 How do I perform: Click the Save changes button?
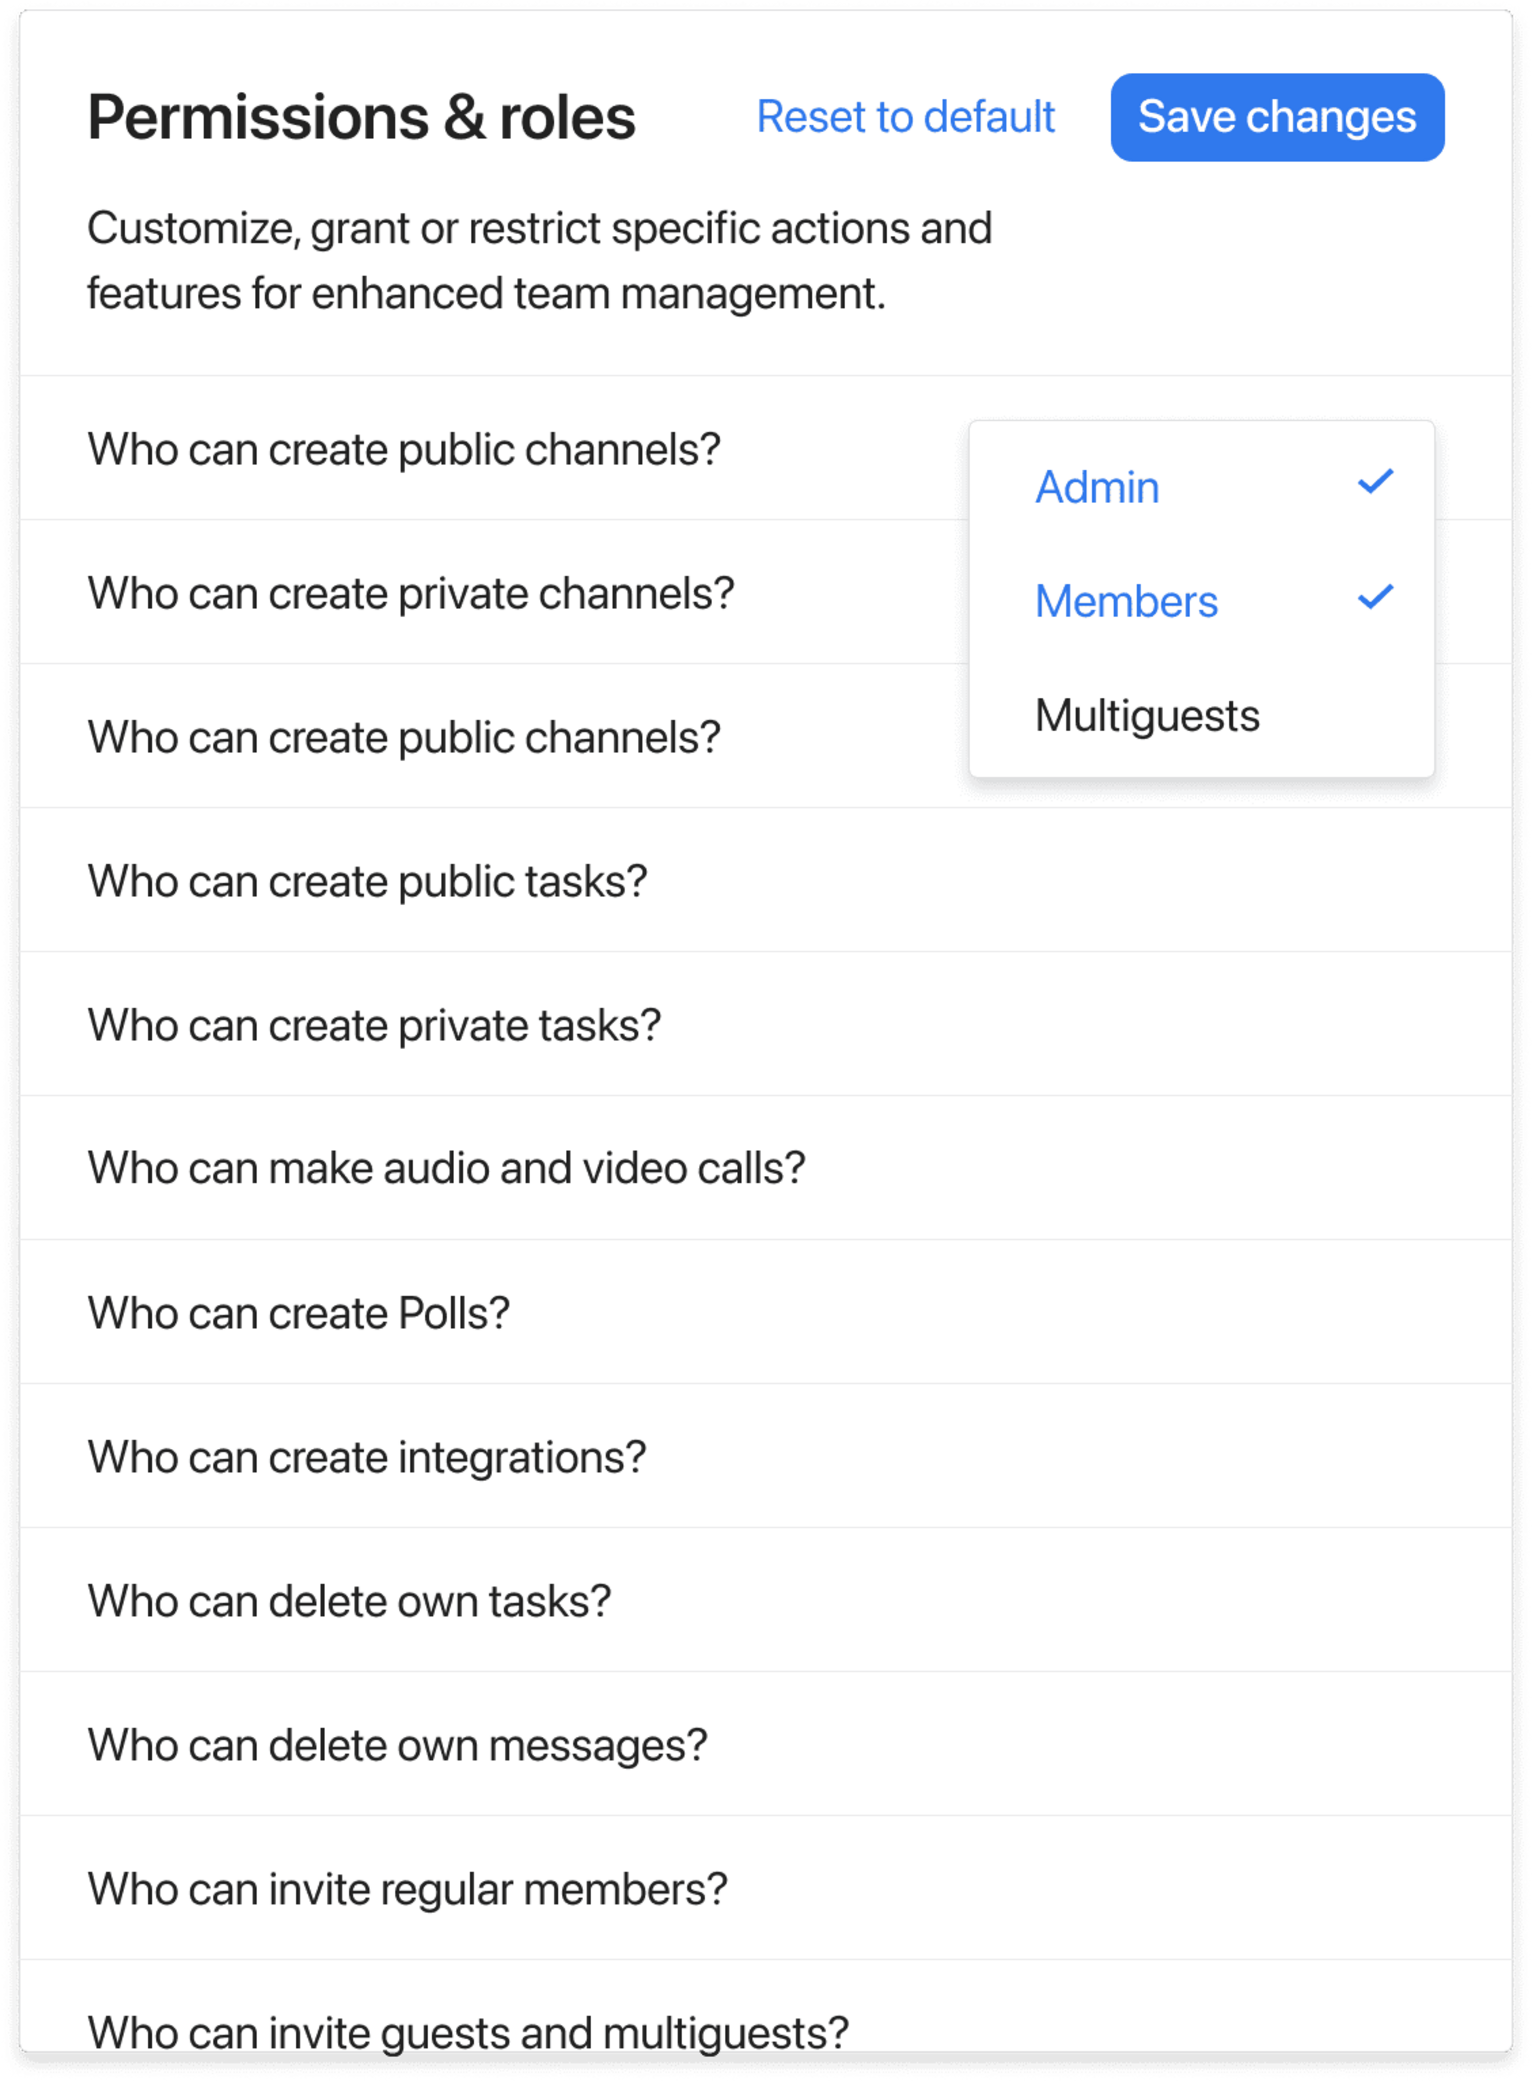click(x=1275, y=117)
